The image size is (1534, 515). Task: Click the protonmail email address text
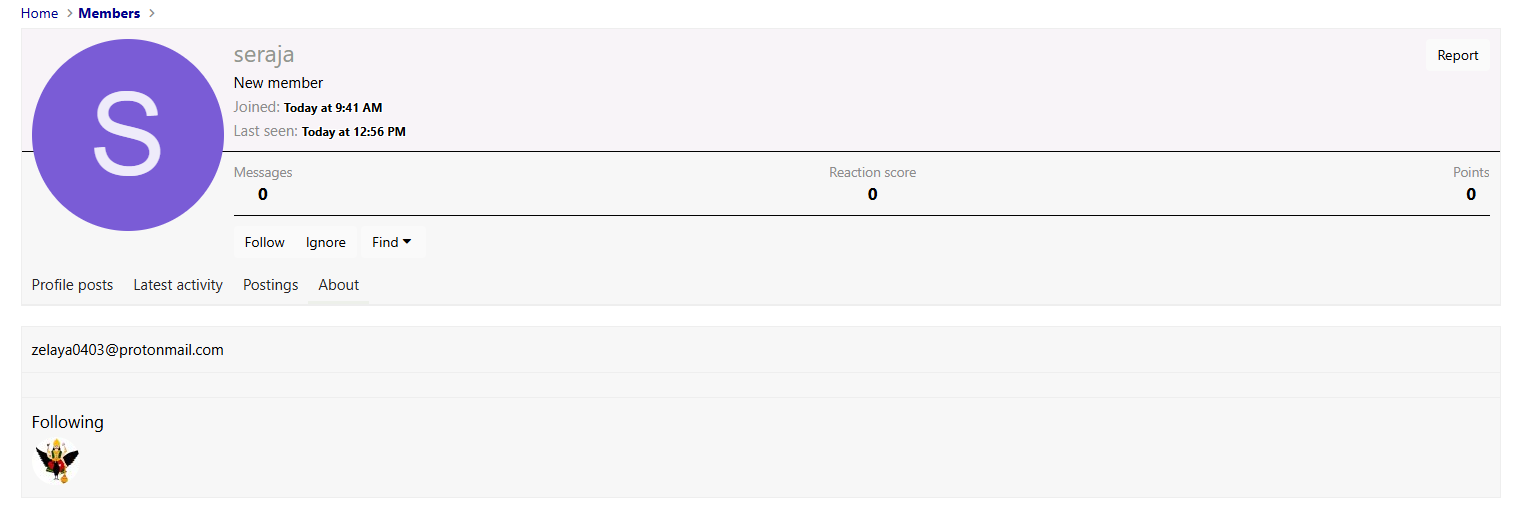click(x=128, y=350)
